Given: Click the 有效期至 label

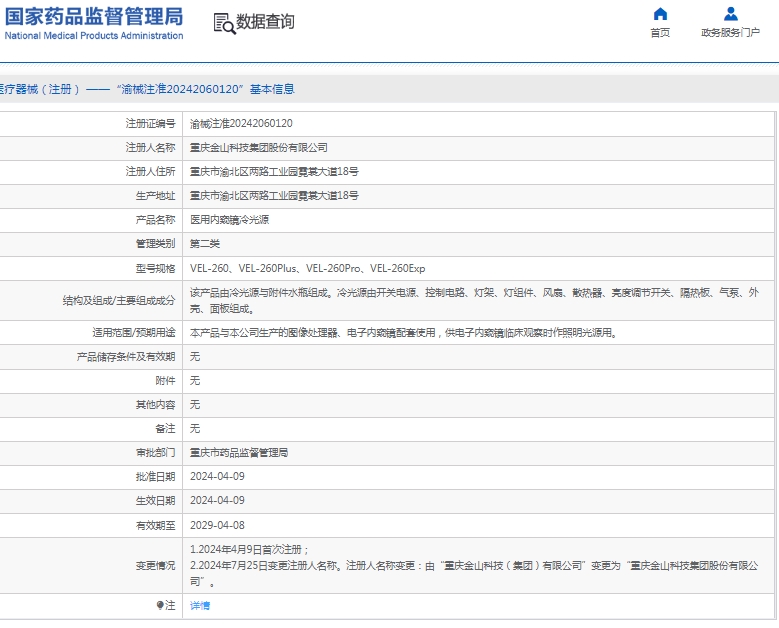Looking at the screenshot, I should (x=156, y=525).
